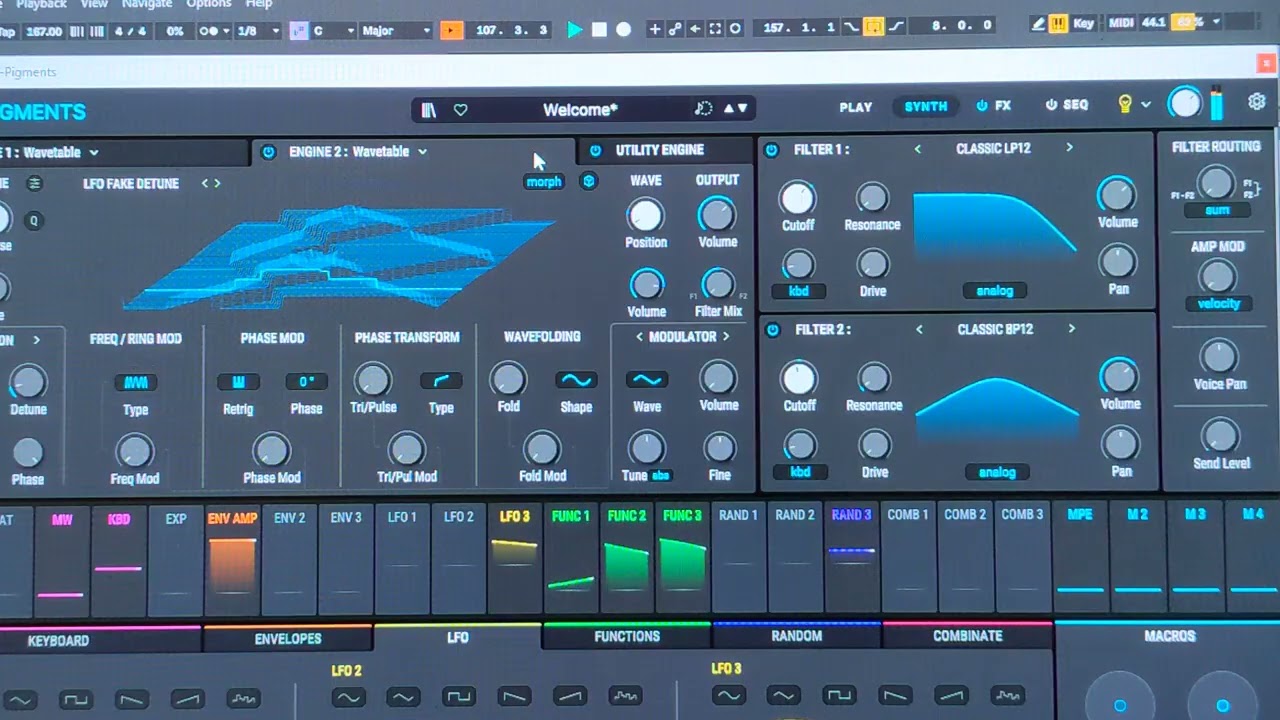Click the next MODULATOR arrow
This screenshot has height=720, width=1280.
(726, 337)
